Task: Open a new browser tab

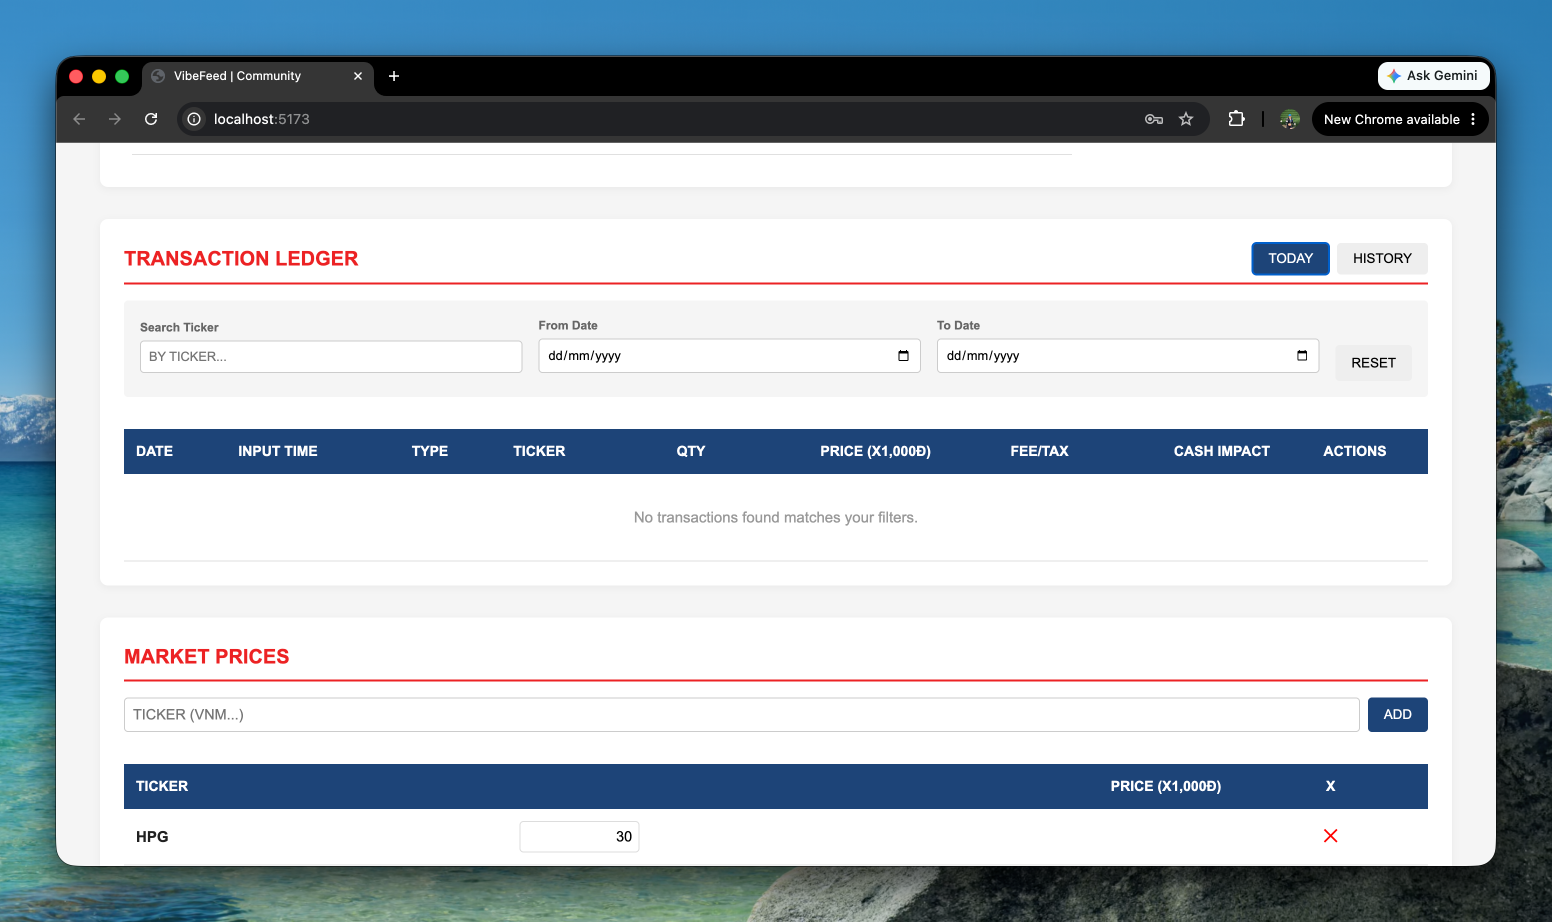Action: click(x=394, y=76)
